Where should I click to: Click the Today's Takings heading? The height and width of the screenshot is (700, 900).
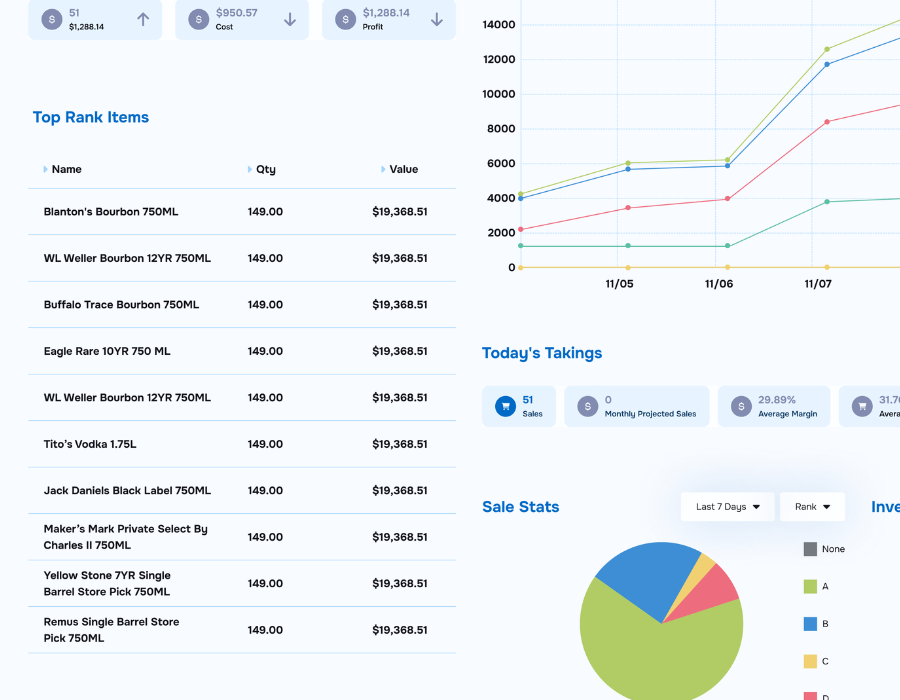click(x=542, y=353)
